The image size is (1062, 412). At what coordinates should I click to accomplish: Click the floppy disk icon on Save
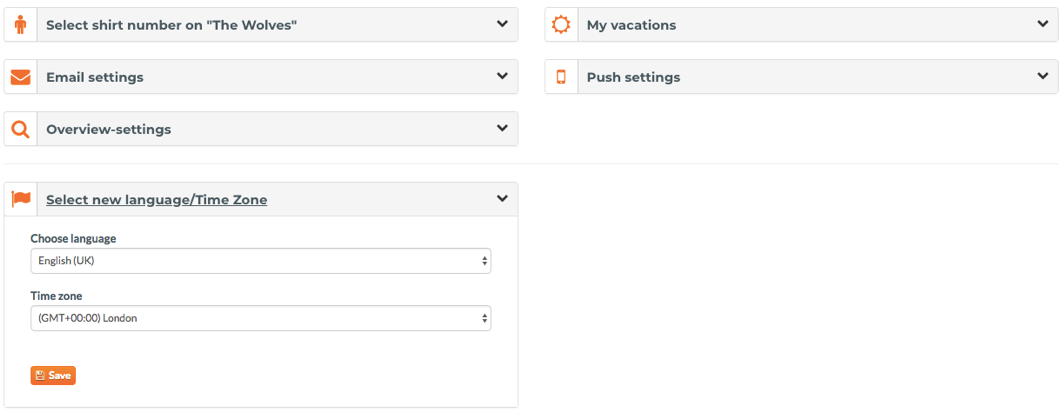coord(40,375)
